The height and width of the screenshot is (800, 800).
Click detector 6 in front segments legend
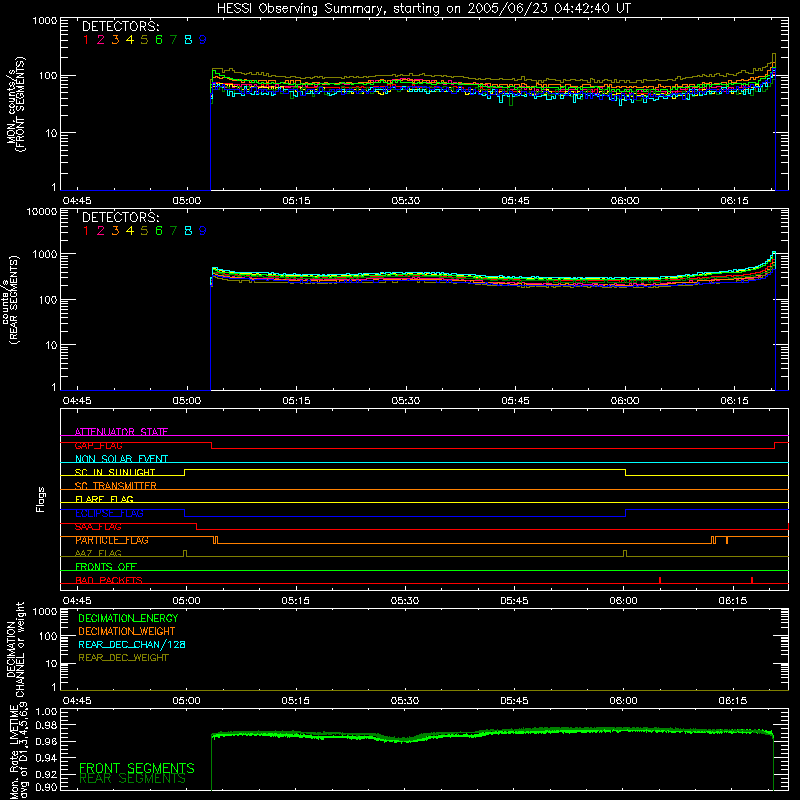click(159, 40)
